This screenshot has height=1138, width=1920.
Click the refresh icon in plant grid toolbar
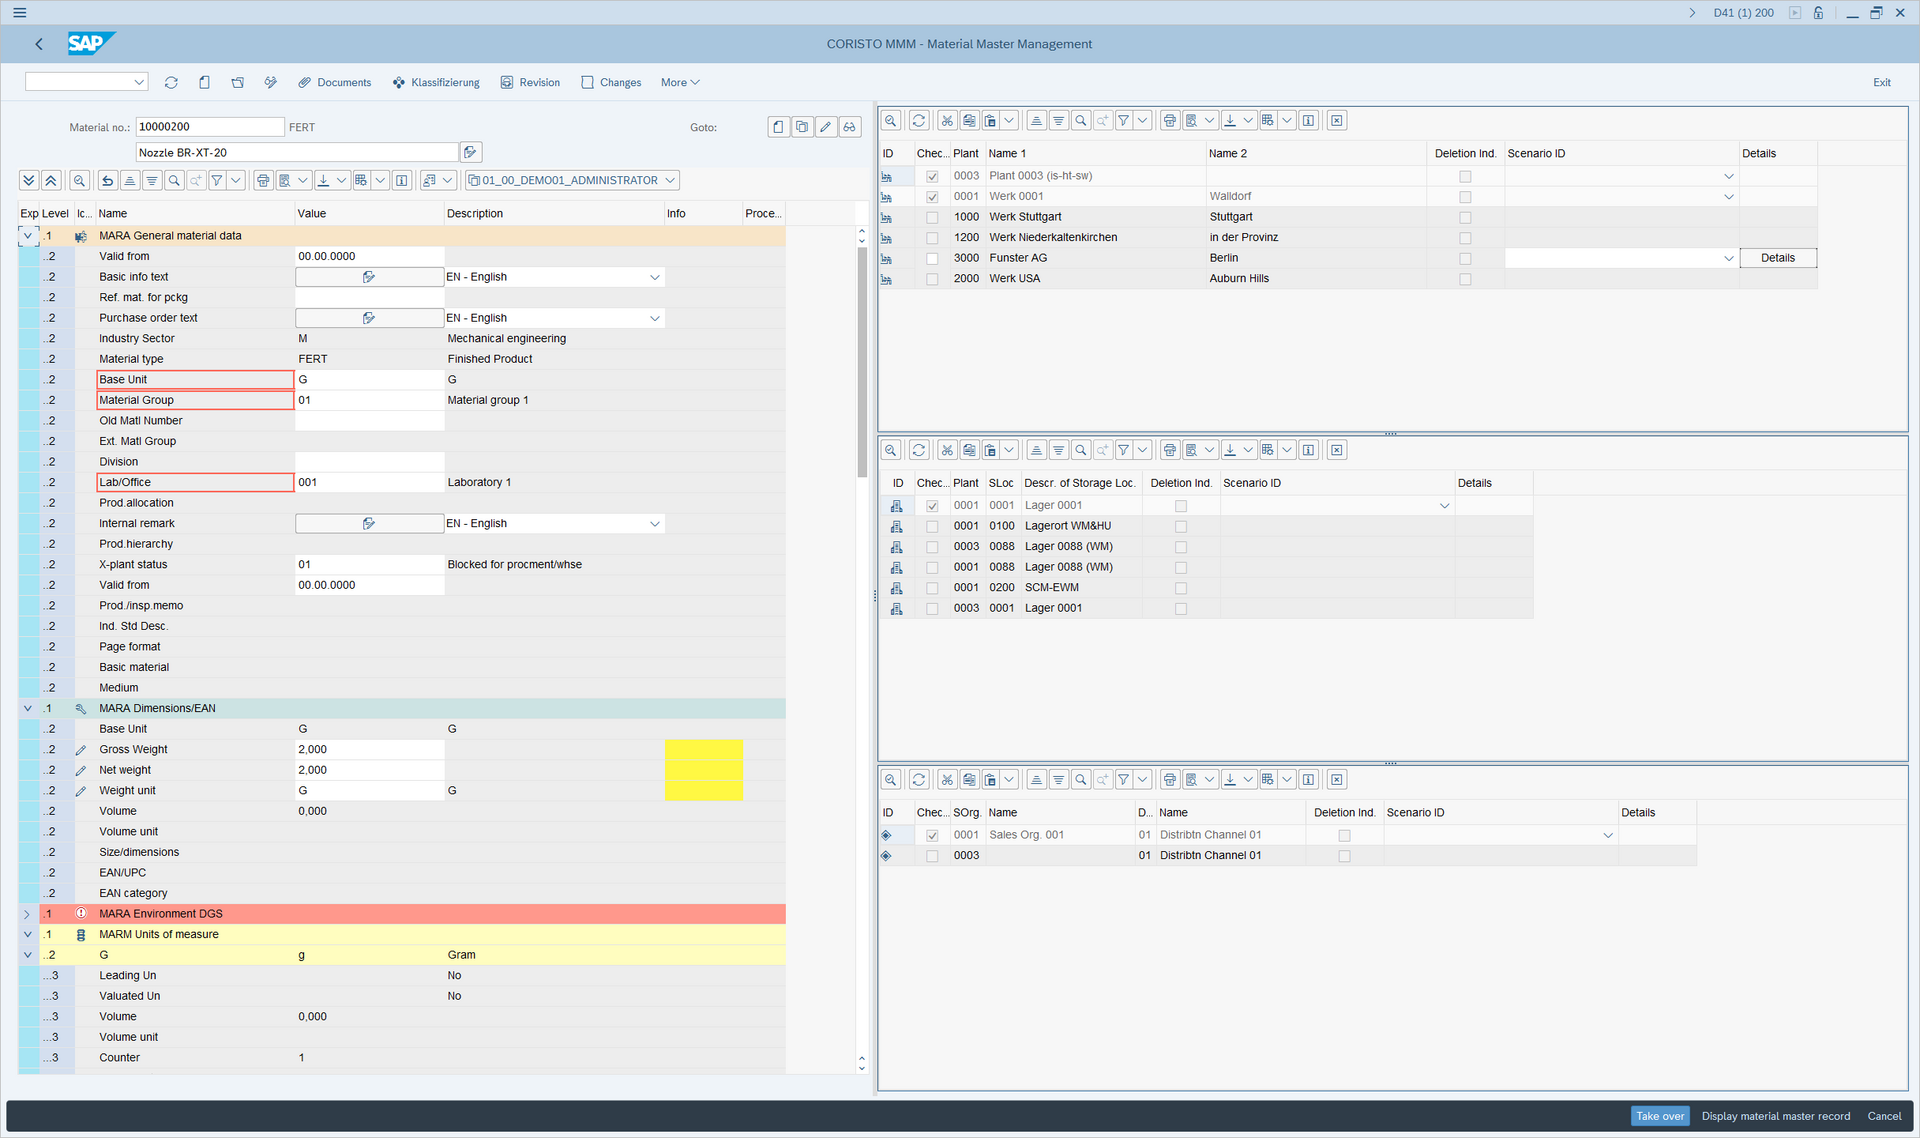pyautogui.click(x=919, y=120)
